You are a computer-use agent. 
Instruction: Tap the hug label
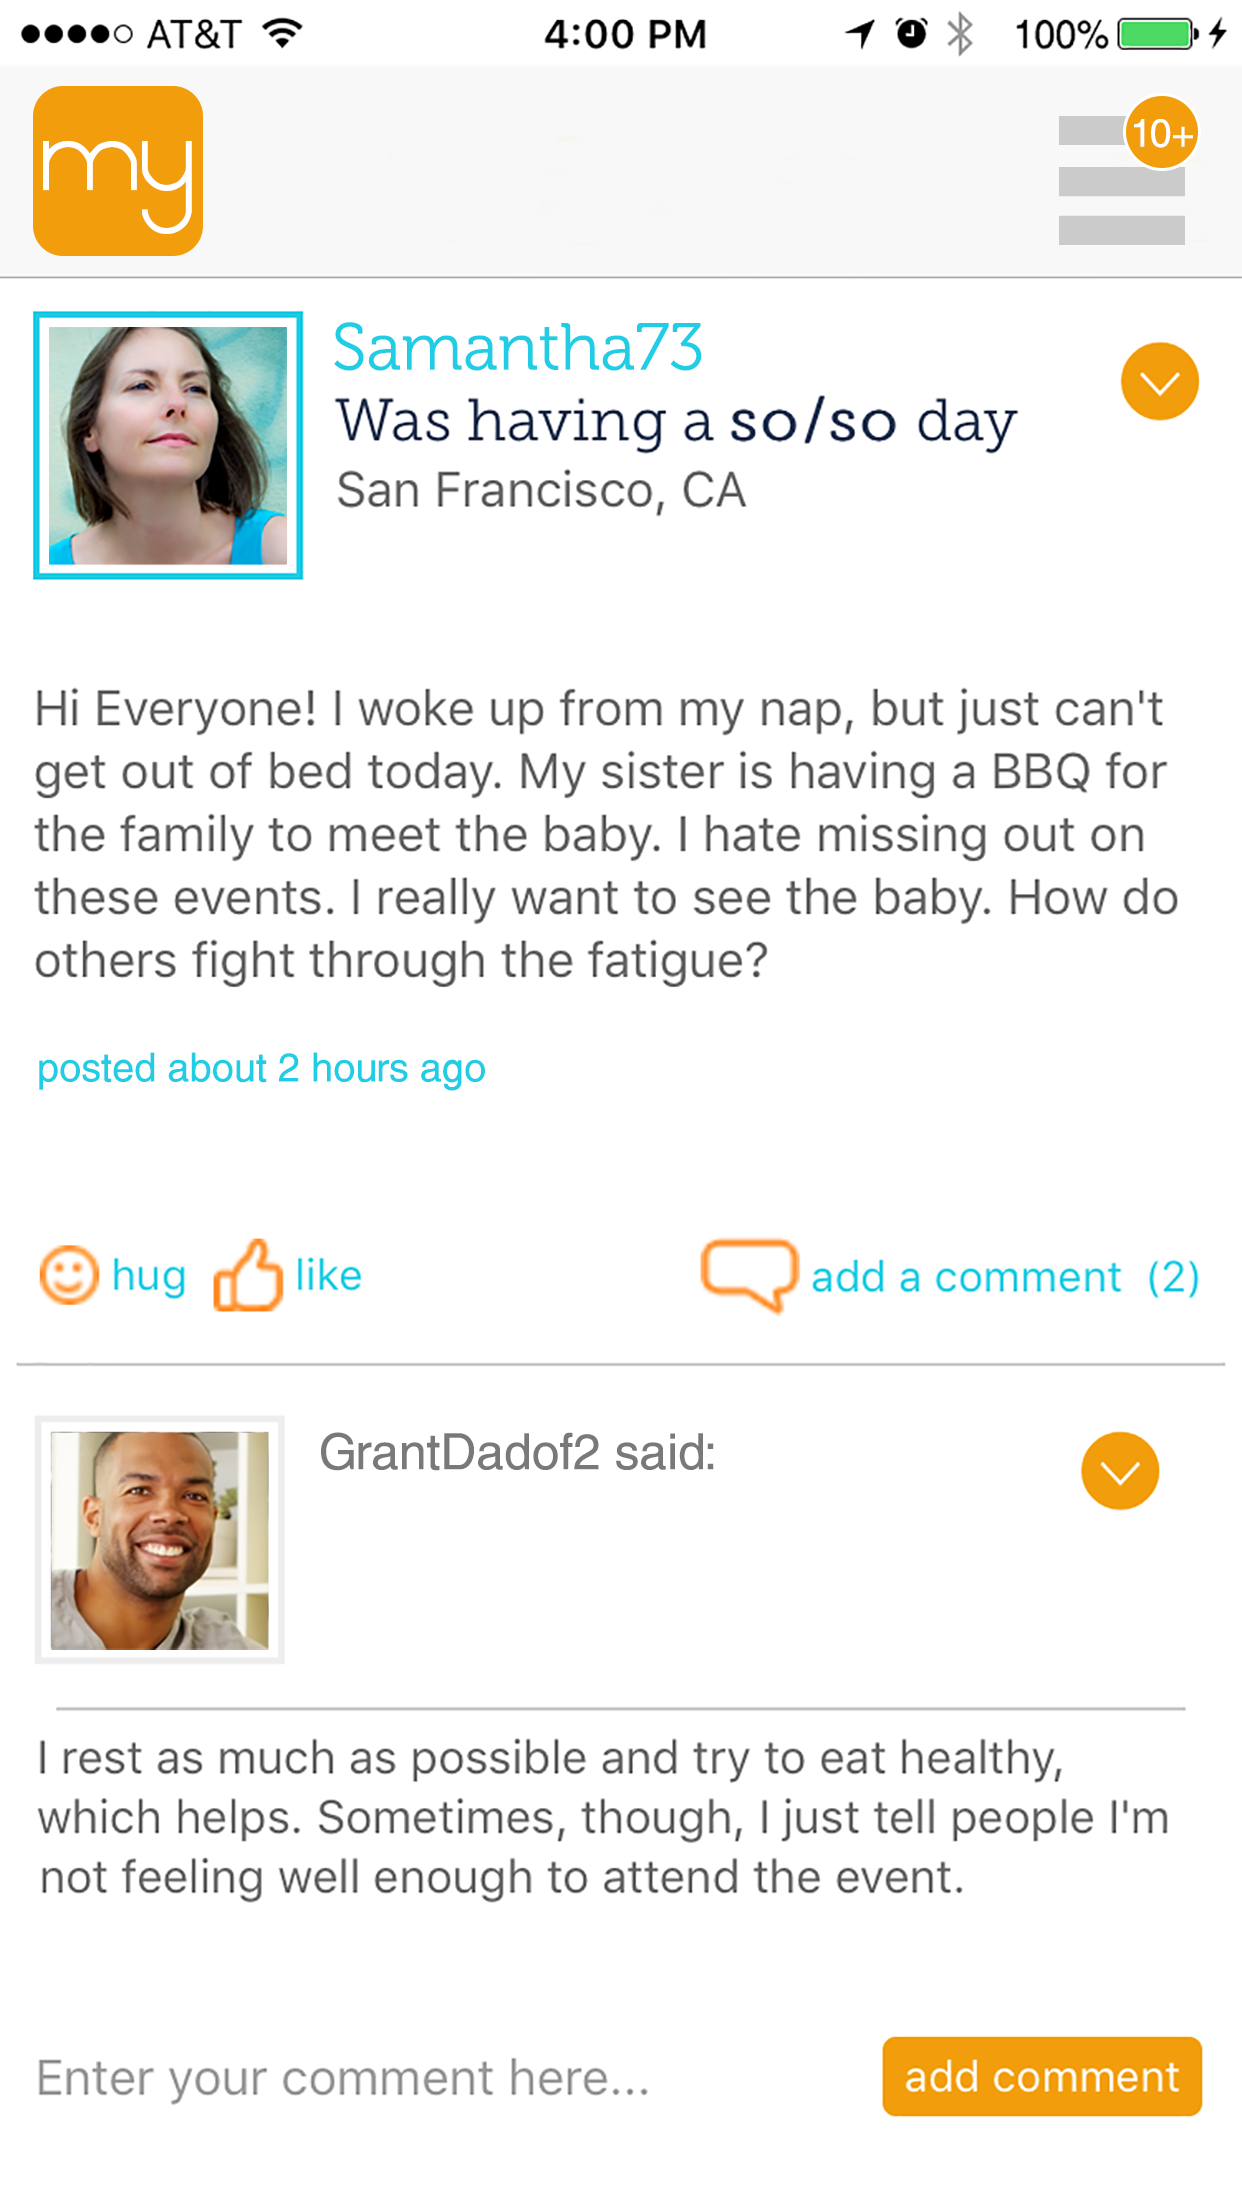(x=149, y=1275)
